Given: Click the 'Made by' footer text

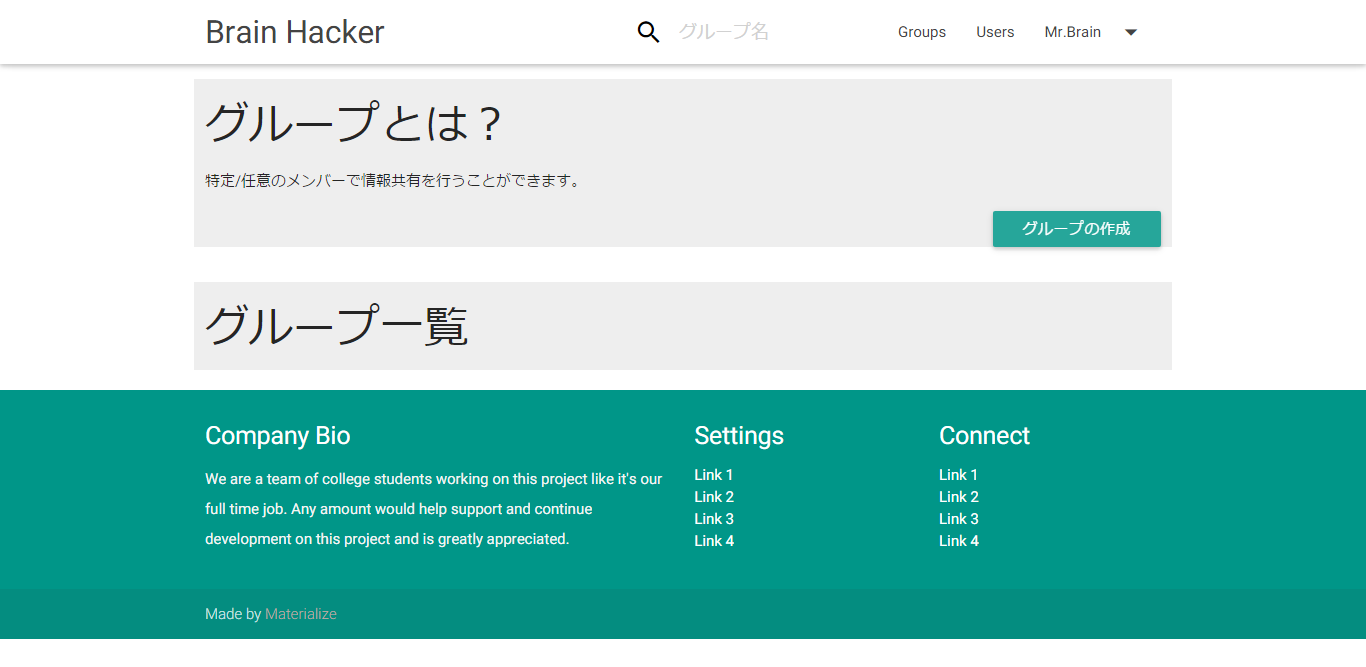Looking at the screenshot, I should coord(233,614).
